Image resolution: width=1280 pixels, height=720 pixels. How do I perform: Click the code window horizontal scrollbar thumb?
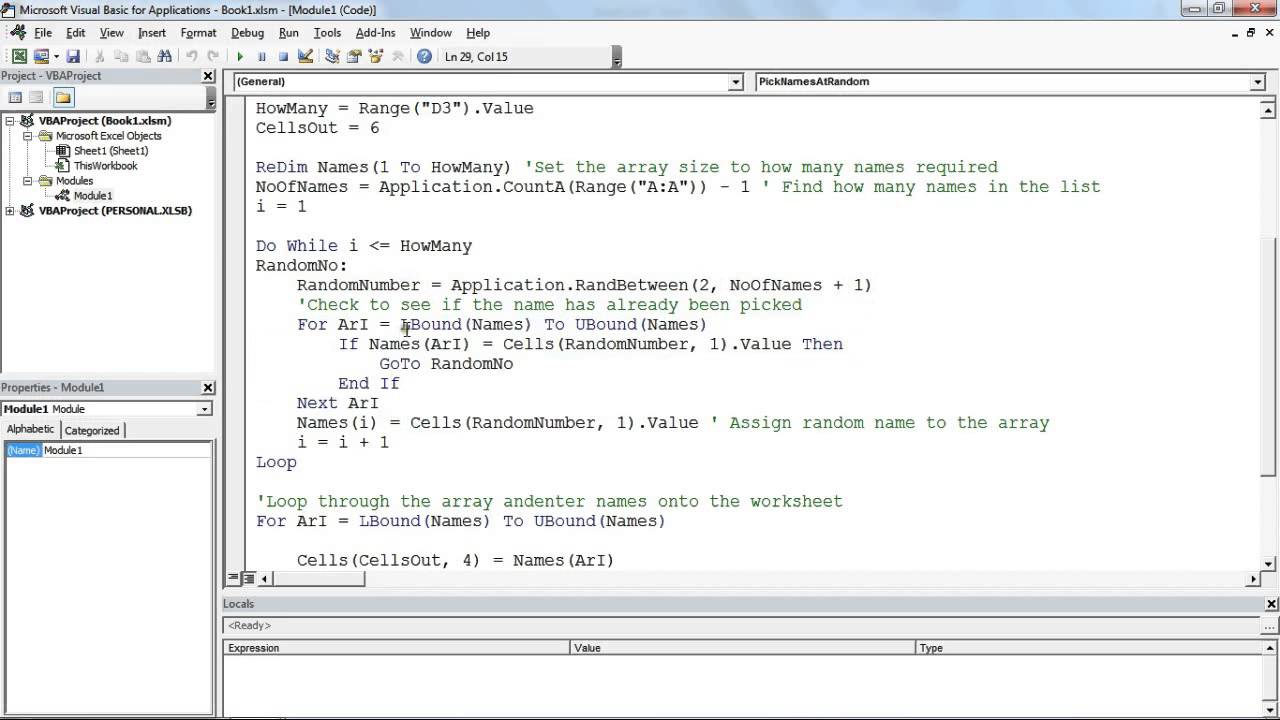pos(320,579)
